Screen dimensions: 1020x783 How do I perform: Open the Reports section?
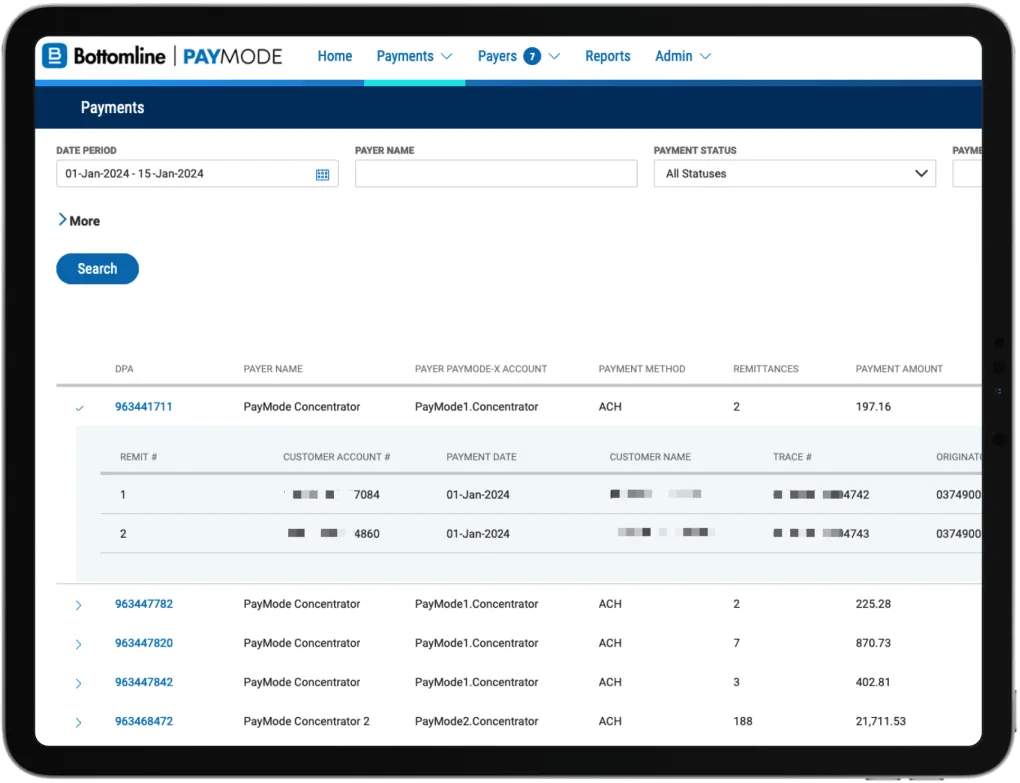pos(607,56)
